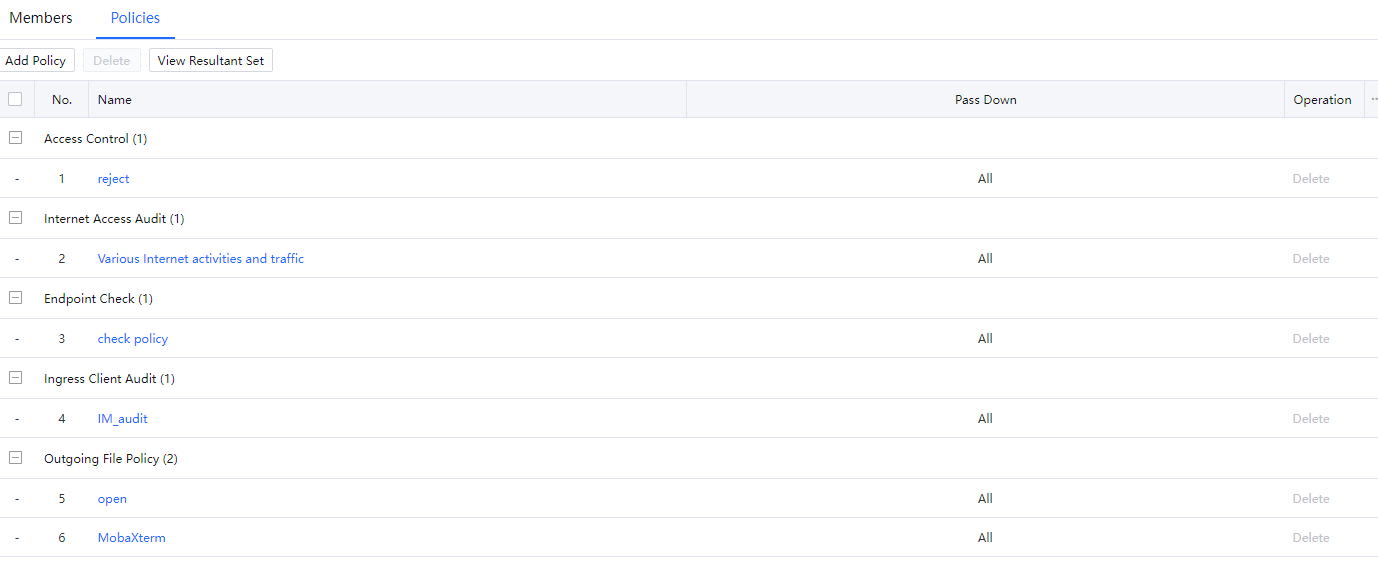
Task: Click the Add Policy button
Action: click(36, 60)
